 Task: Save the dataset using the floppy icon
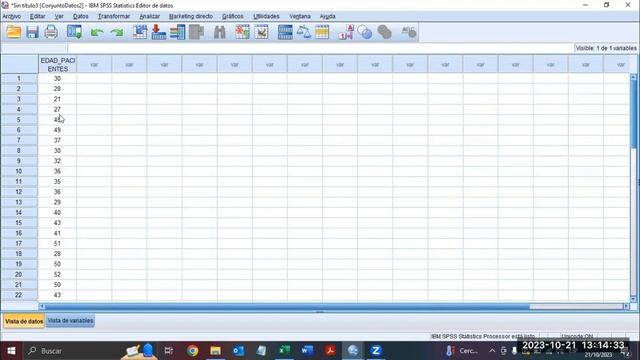pyautogui.click(x=32, y=32)
